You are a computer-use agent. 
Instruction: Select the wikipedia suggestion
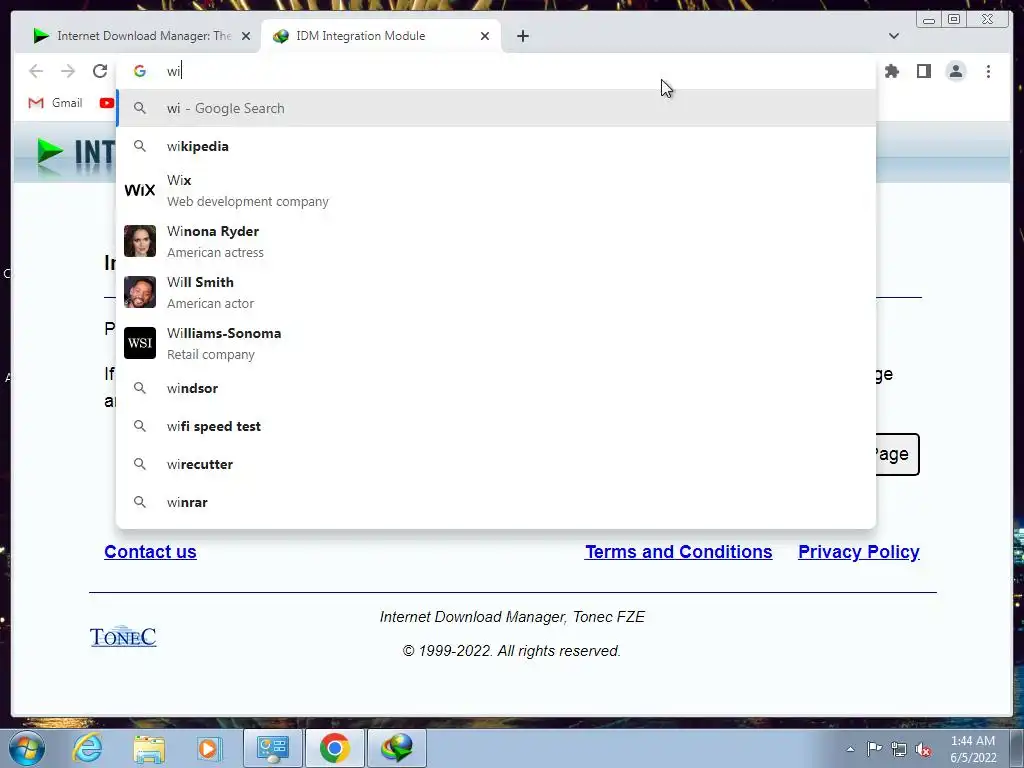496,146
